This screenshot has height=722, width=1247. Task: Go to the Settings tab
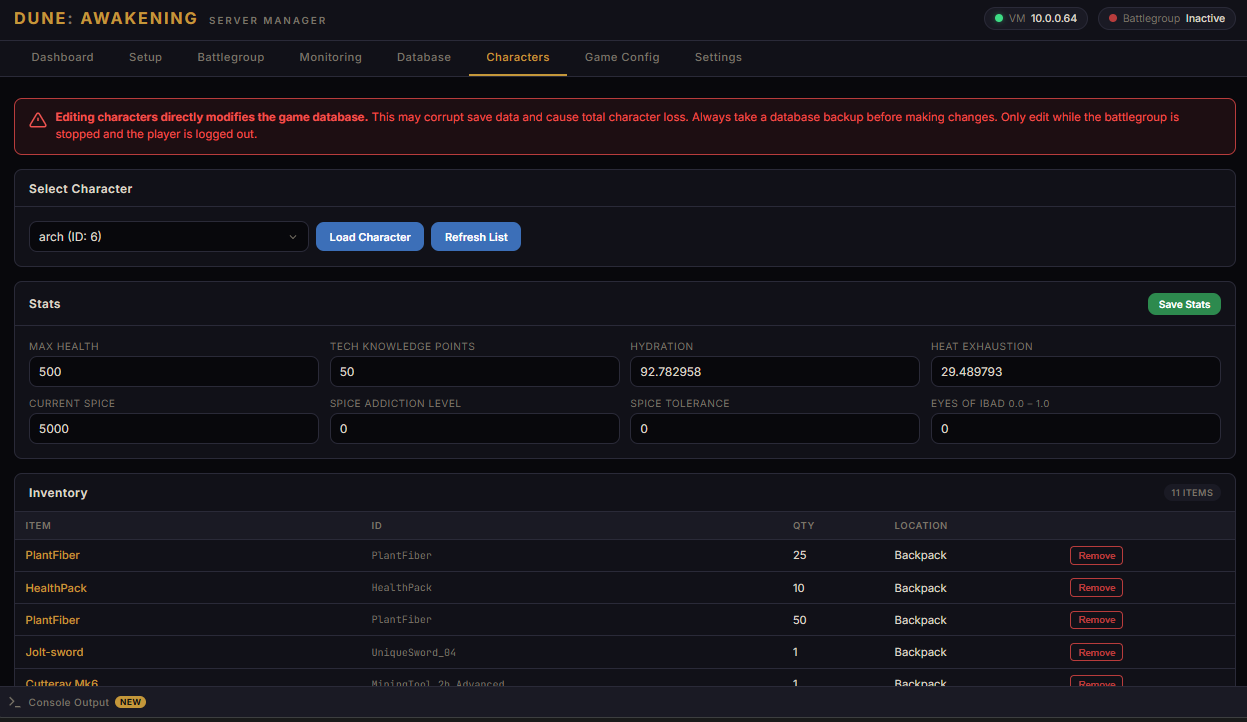(718, 57)
